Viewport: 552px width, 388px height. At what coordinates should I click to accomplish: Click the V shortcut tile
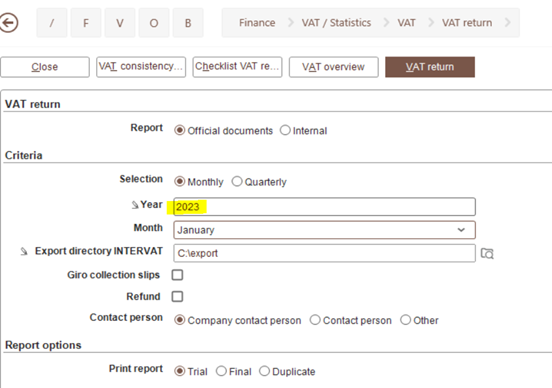[120, 23]
